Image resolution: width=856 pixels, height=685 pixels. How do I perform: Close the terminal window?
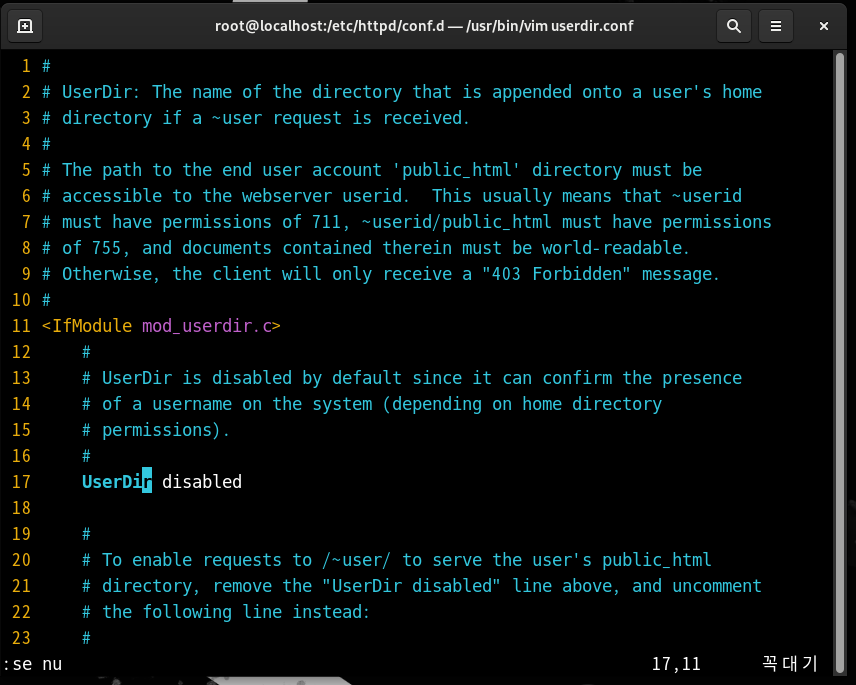coord(824,26)
